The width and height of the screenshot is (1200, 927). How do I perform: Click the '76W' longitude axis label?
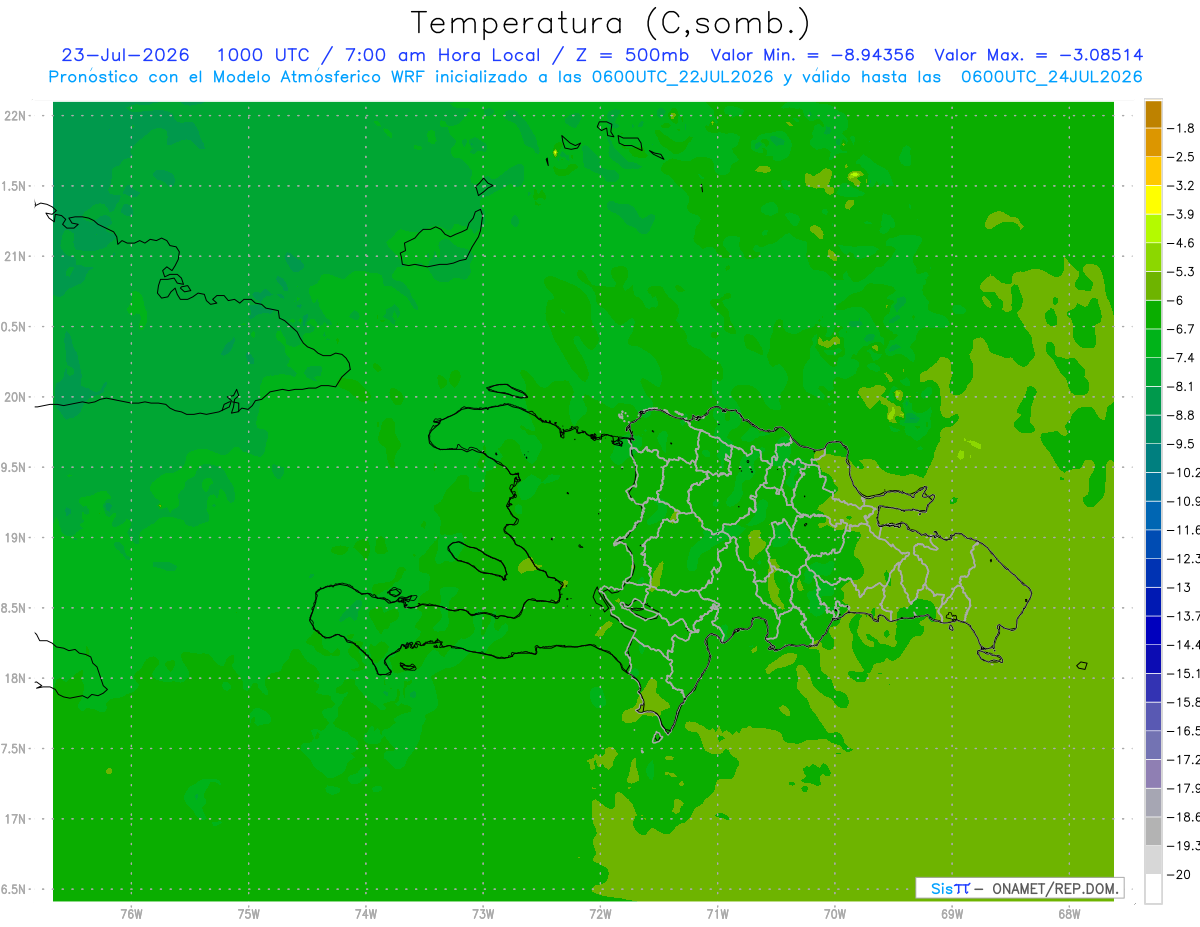coord(131,913)
